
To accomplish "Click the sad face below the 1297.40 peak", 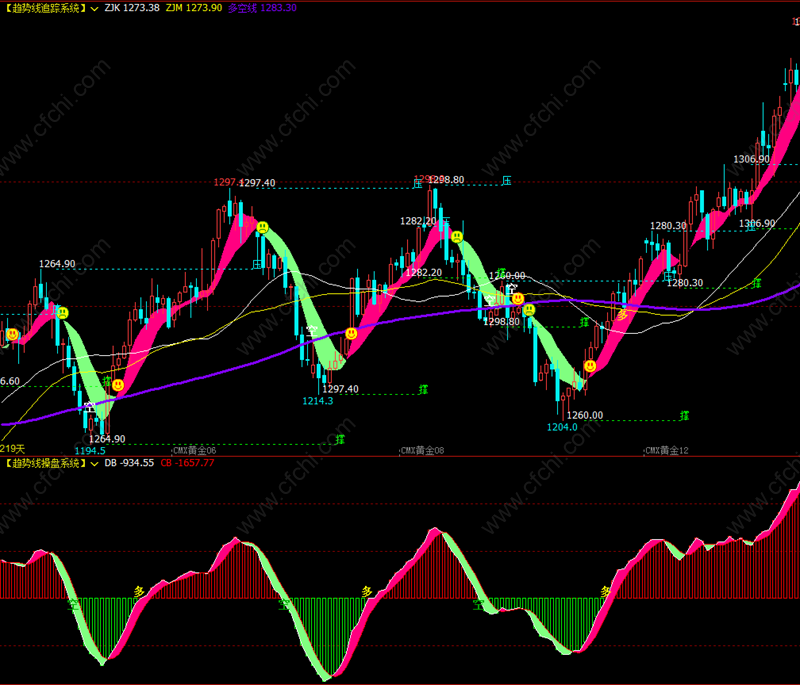I will coord(263,227).
